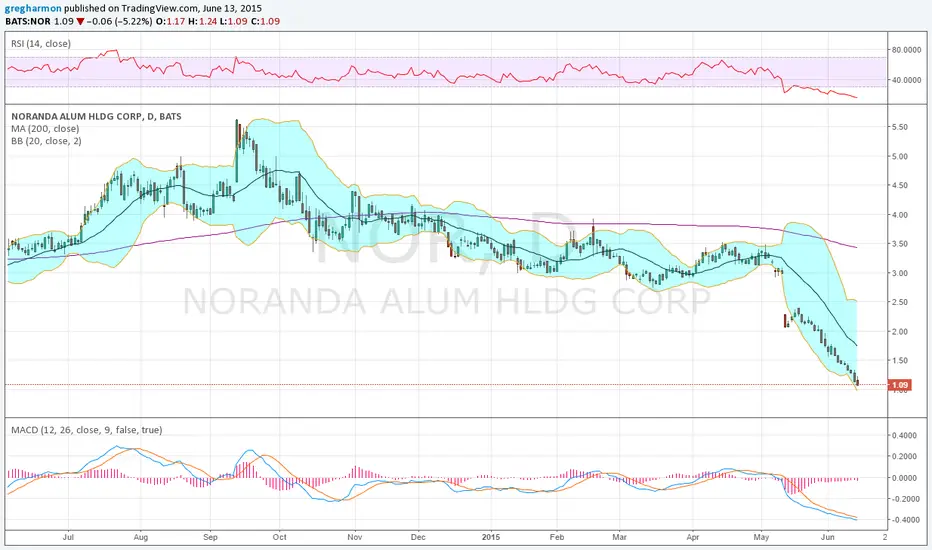Click the 2.00 price axis label
Image resolution: width=932 pixels, height=550 pixels.
click(899, 331)
